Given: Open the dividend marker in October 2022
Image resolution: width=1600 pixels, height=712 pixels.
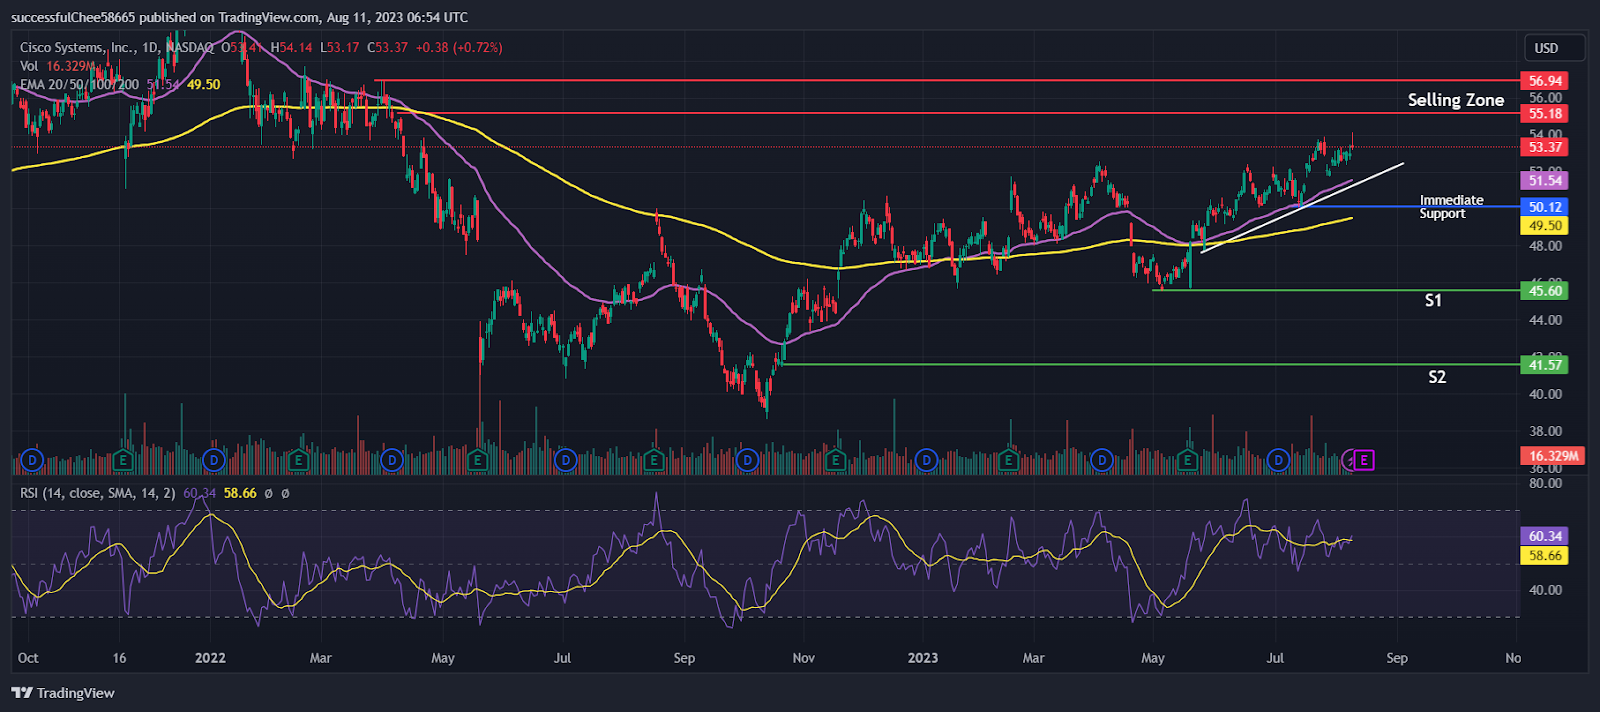Looking at the screenshot, I should tap(747, 460).
